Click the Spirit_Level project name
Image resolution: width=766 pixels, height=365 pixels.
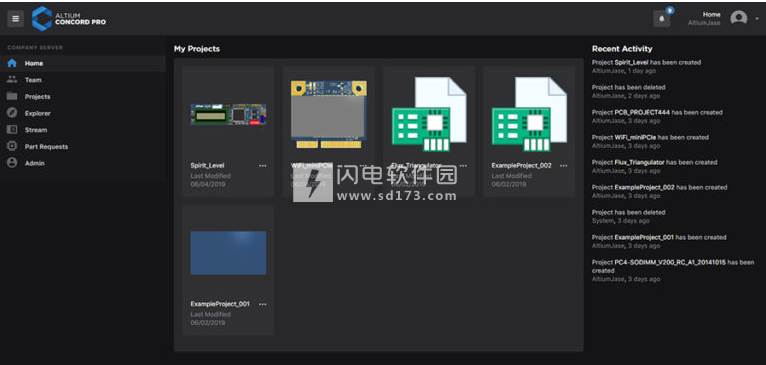point(207,166)
